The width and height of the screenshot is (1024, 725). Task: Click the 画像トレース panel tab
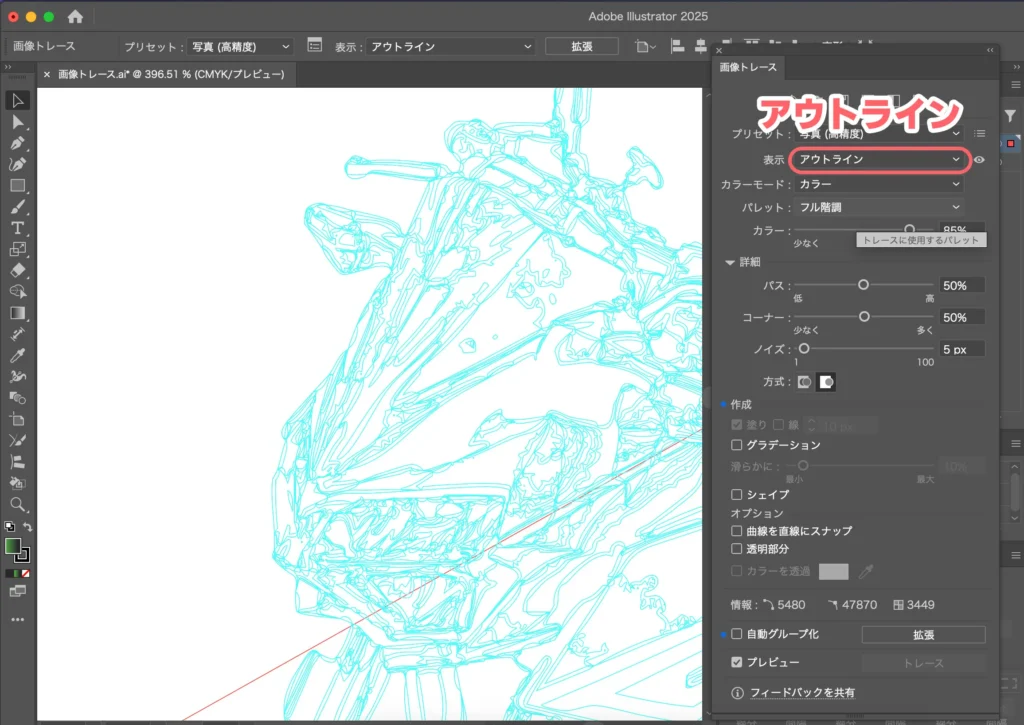pos(749,68)
